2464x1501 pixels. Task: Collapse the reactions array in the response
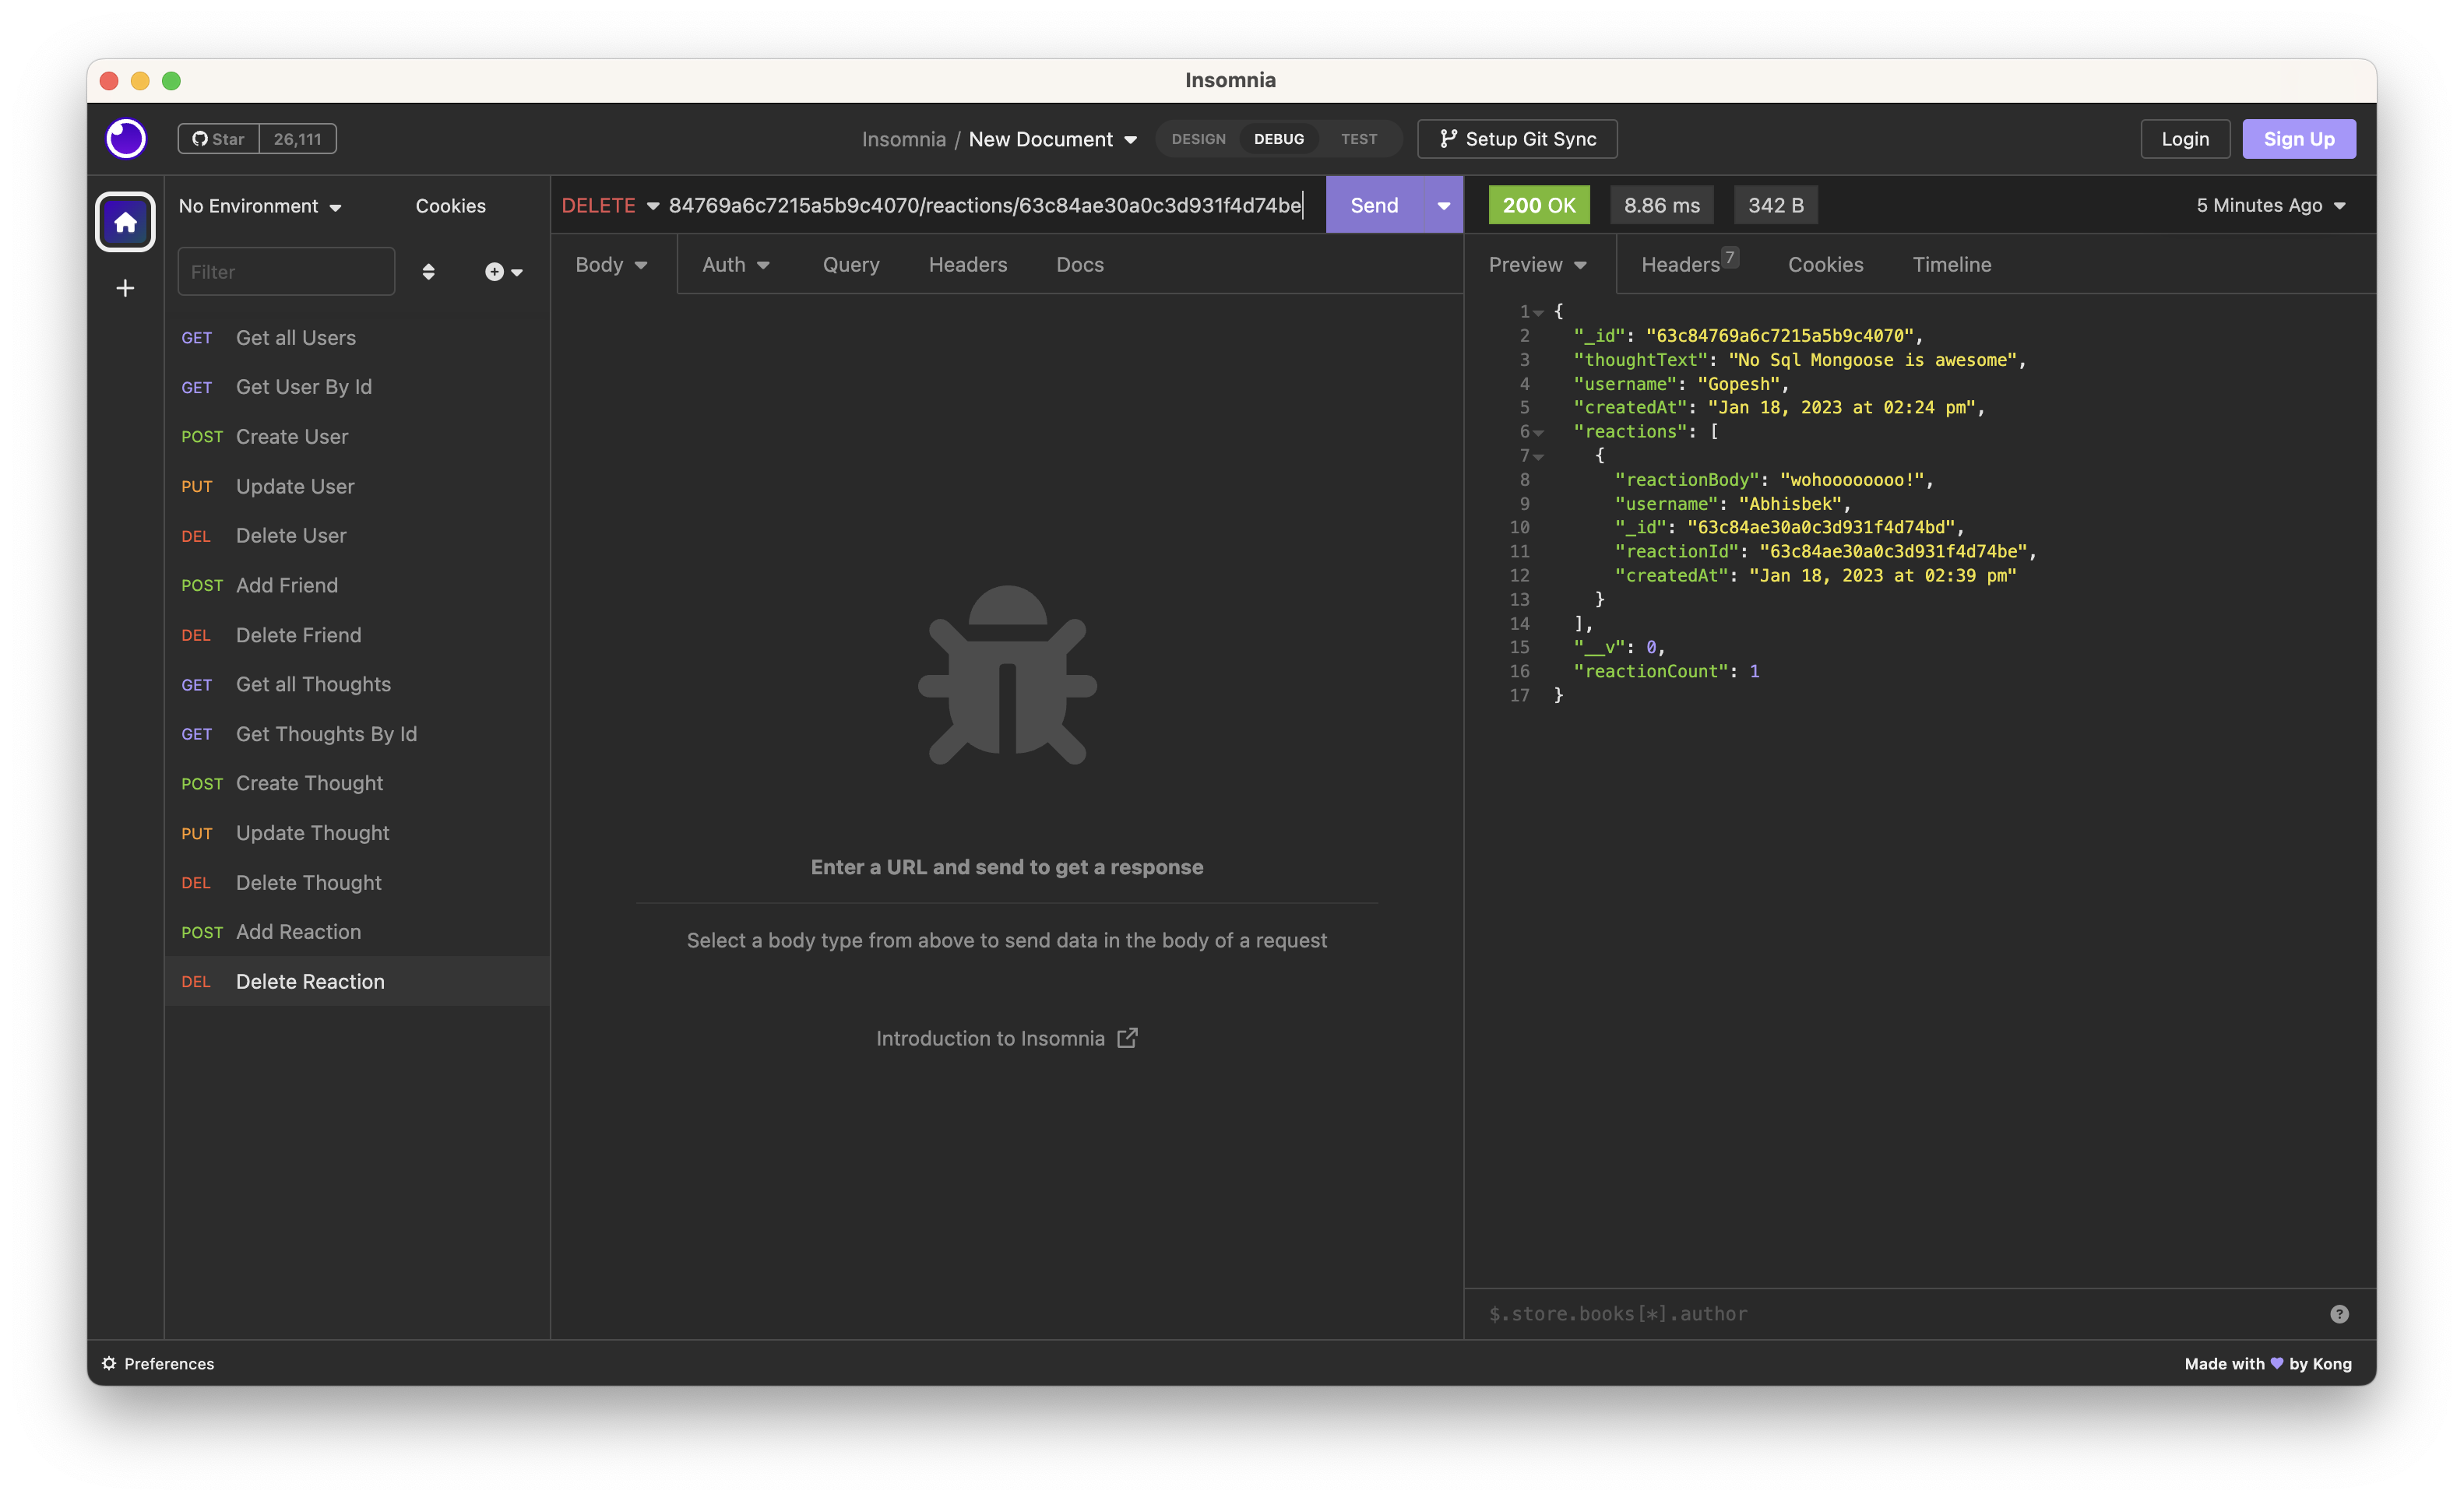(1538, 432)
